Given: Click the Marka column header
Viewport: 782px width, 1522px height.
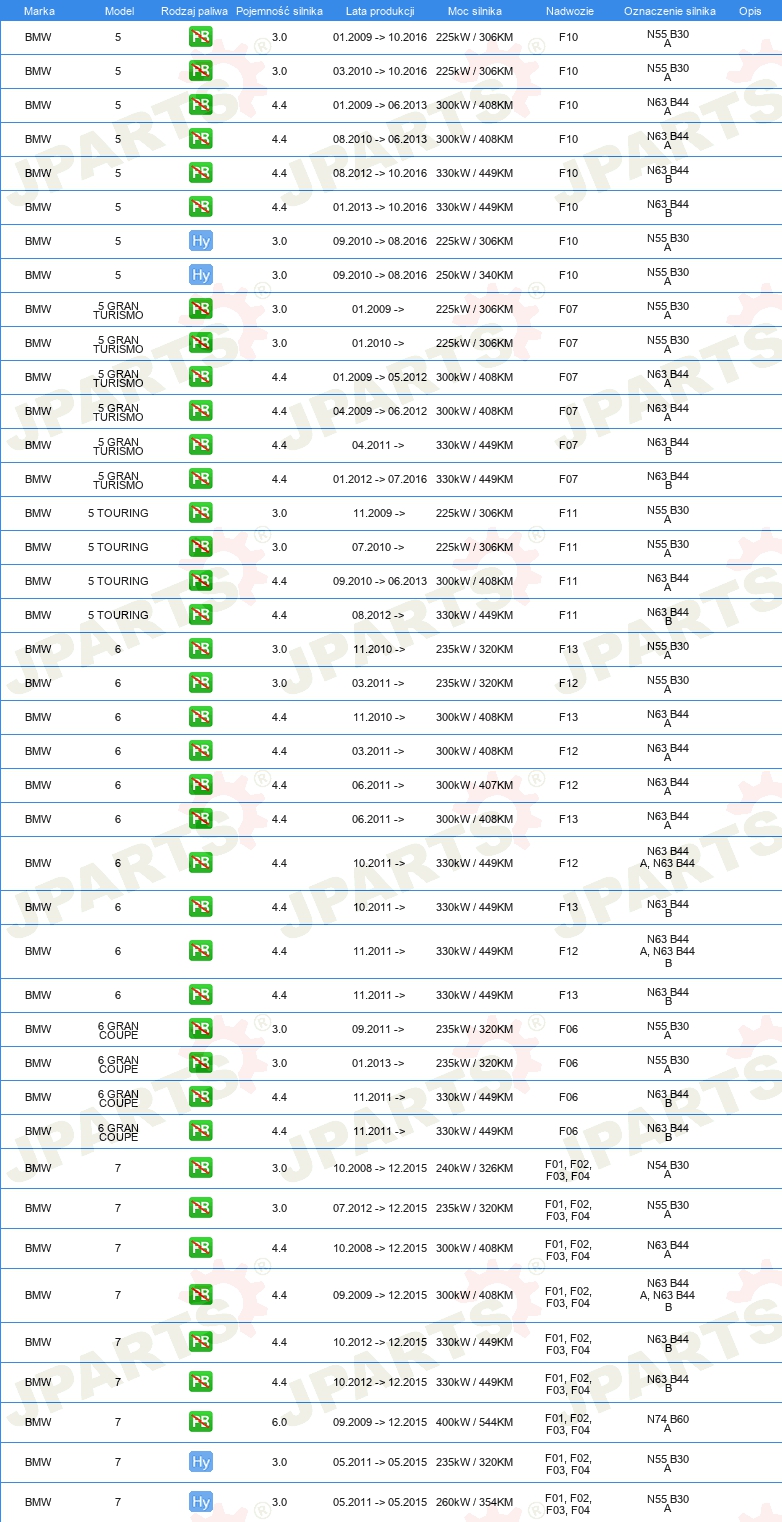Looking at the screenshot, I should click(39, 10).
